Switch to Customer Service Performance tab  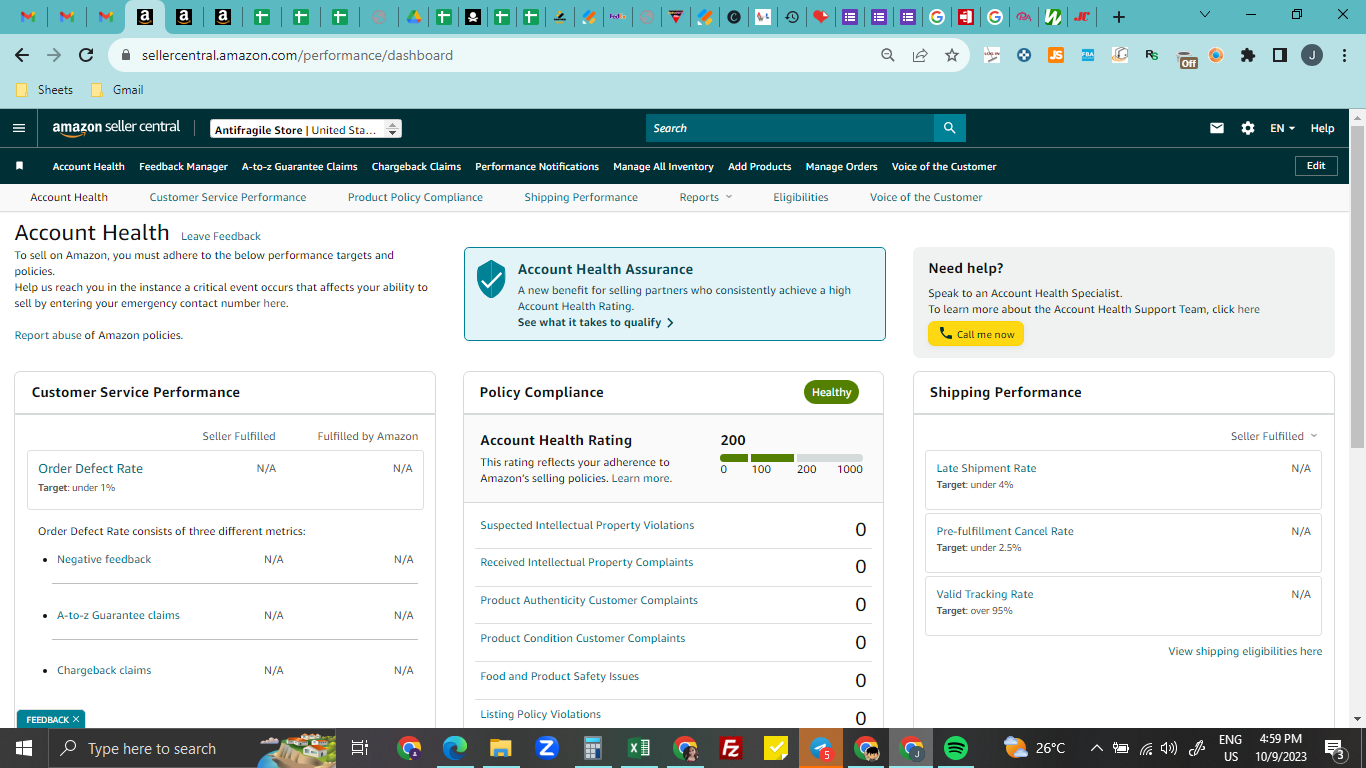coord(228,197)
